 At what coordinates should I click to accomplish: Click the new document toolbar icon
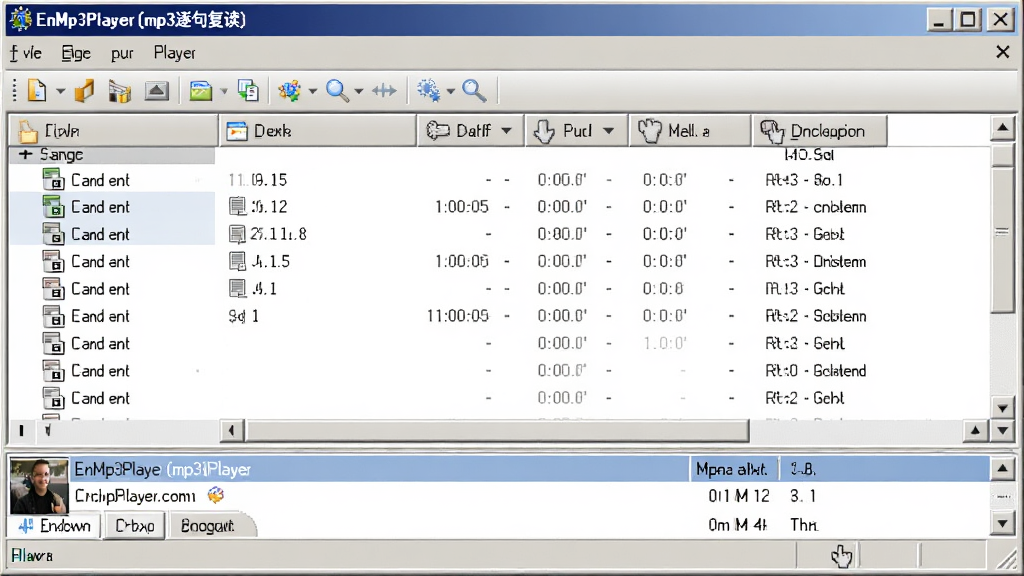coord(37,91)
